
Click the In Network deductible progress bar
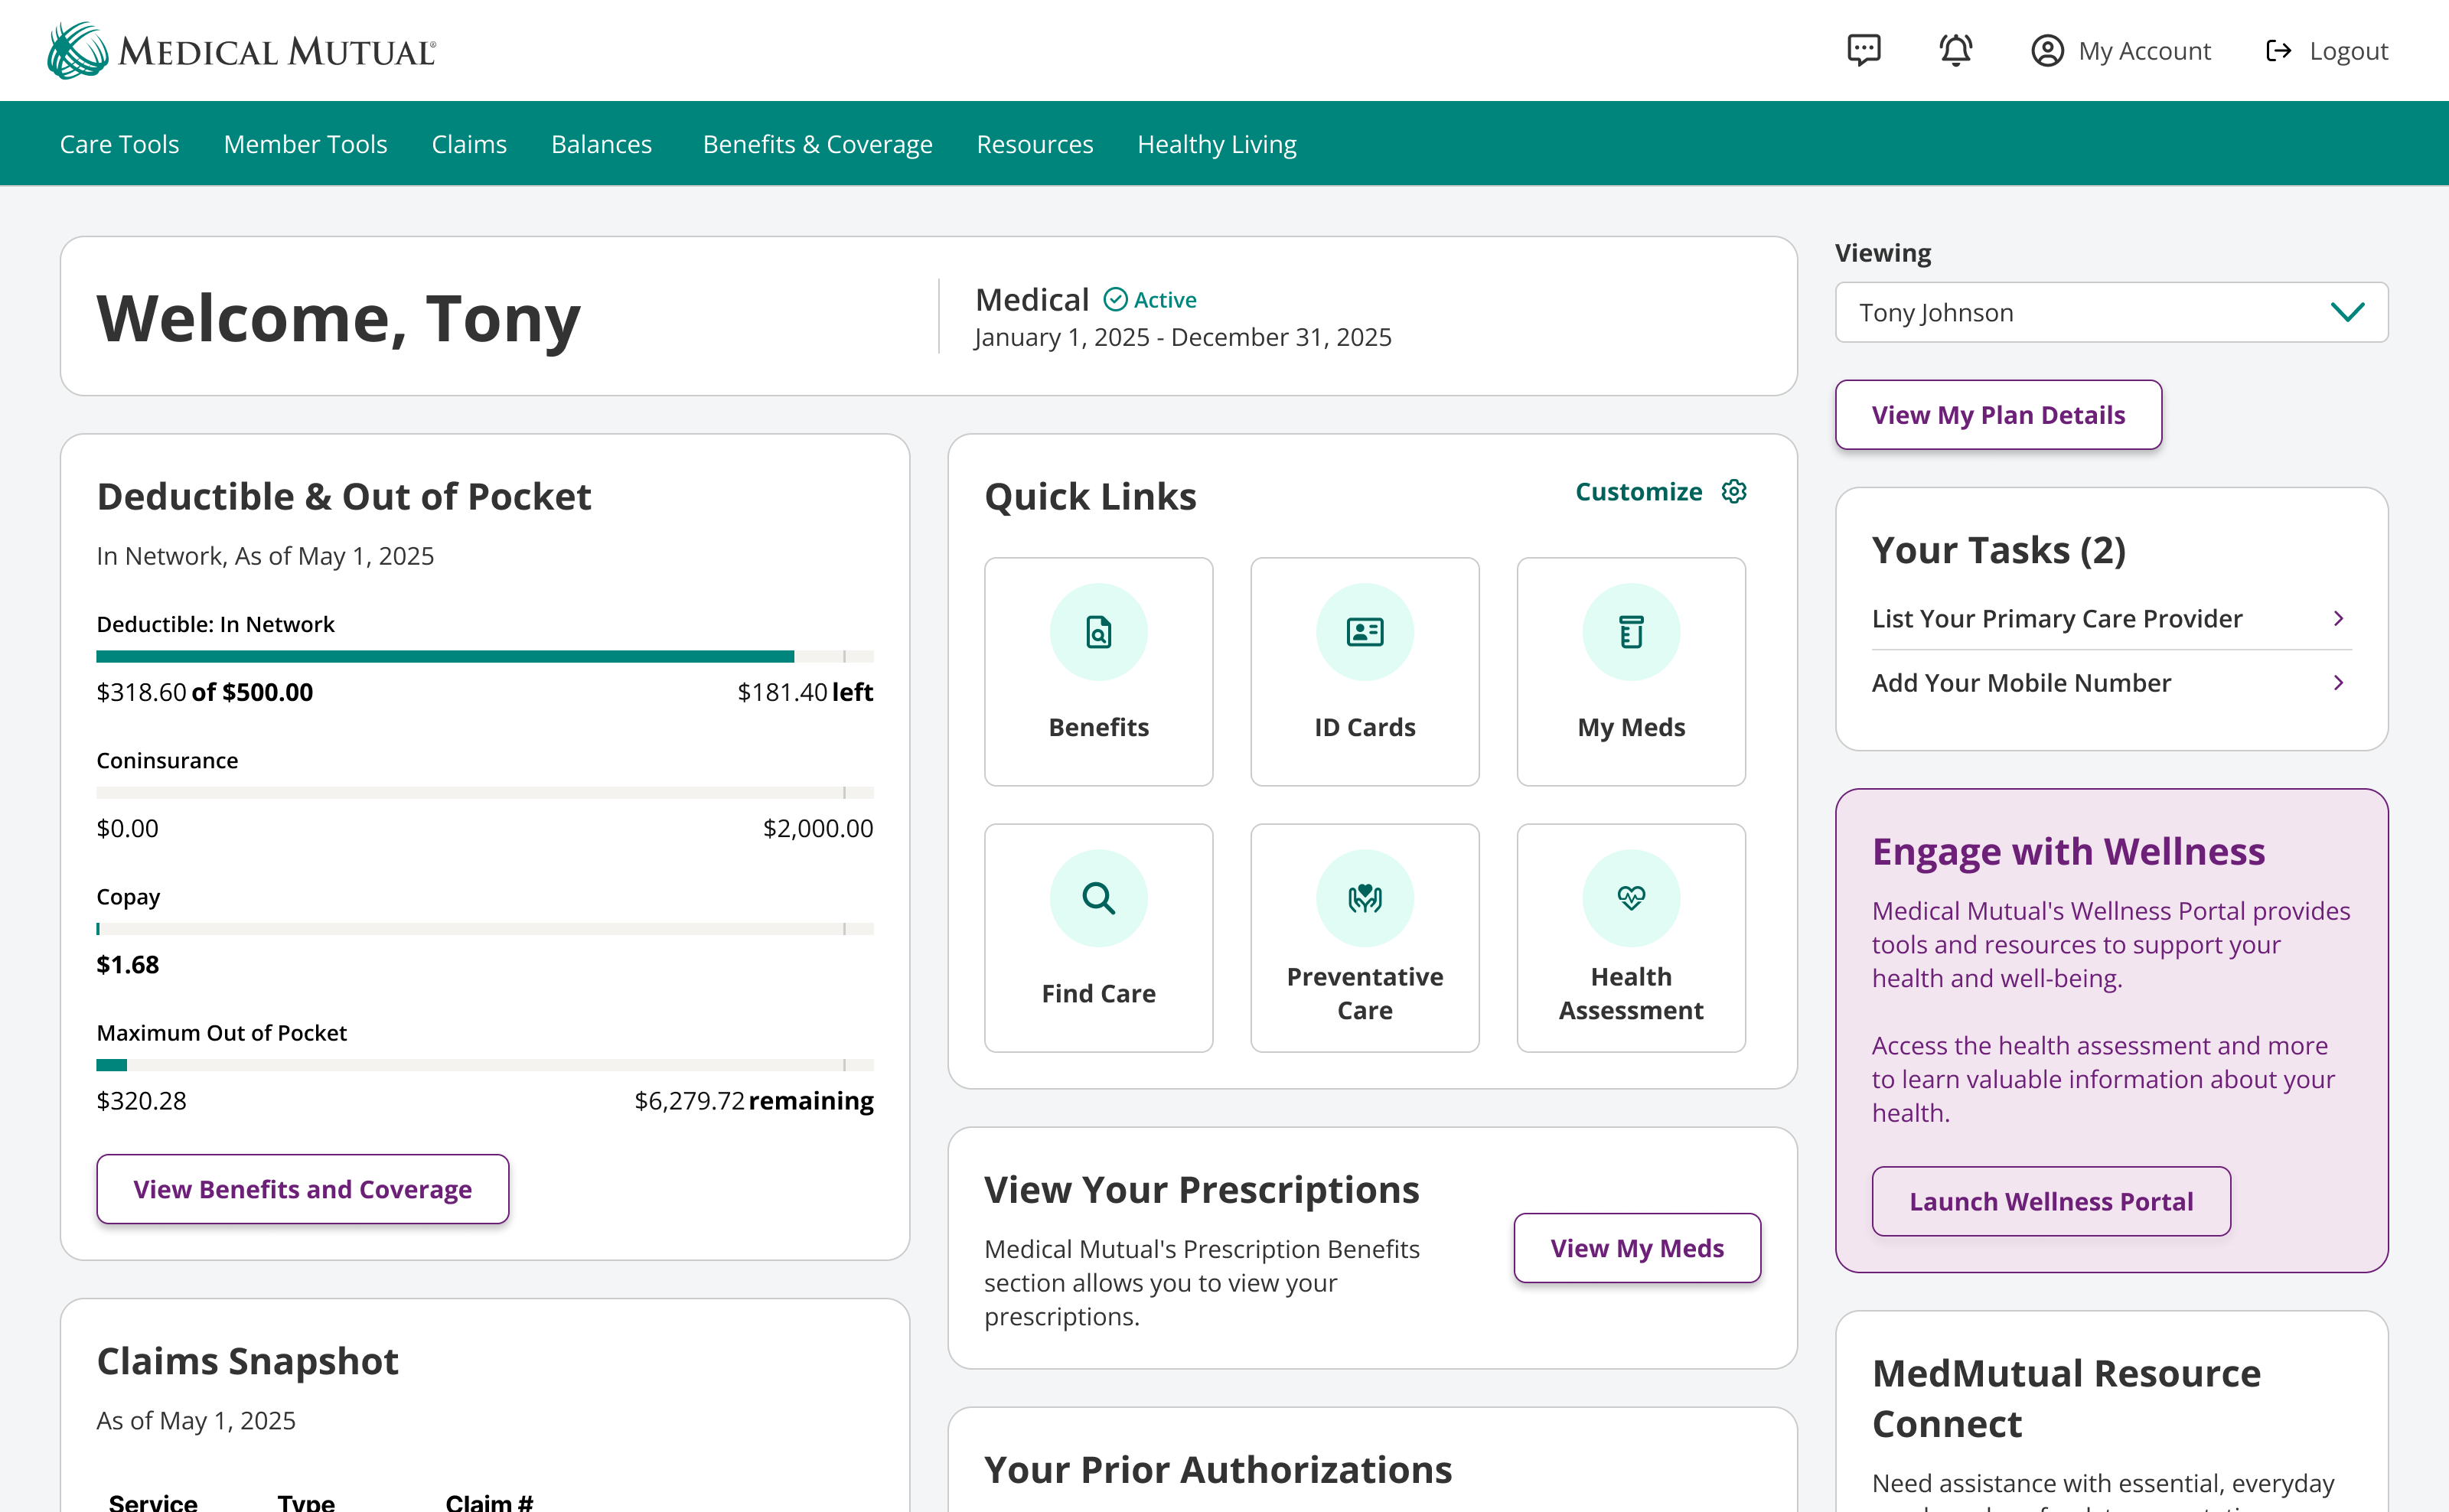pyautogui.click(x=484, y=657)
